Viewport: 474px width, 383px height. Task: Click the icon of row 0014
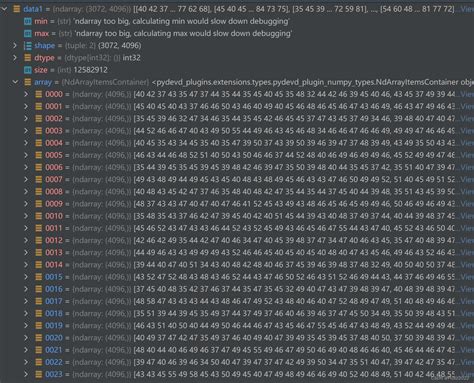pyautogui.click(x=39, y=265)
